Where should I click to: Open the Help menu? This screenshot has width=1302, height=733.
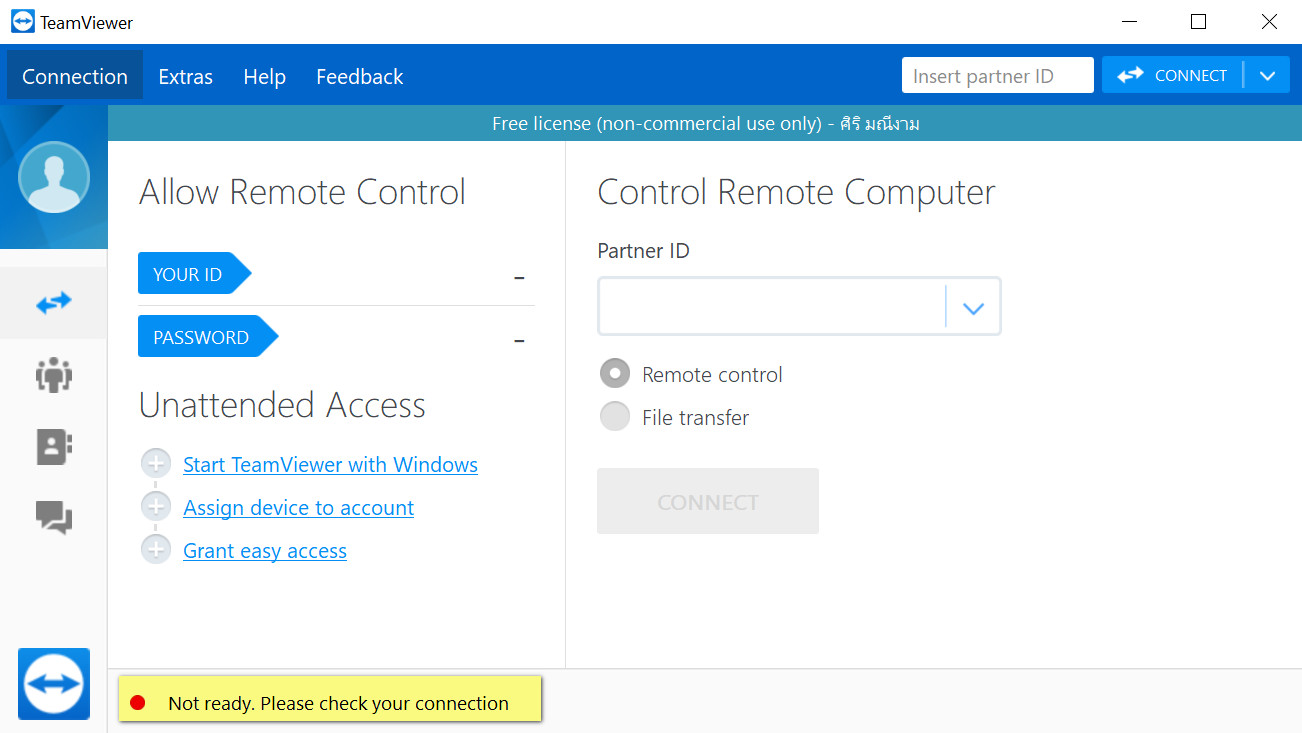[265, 76]
